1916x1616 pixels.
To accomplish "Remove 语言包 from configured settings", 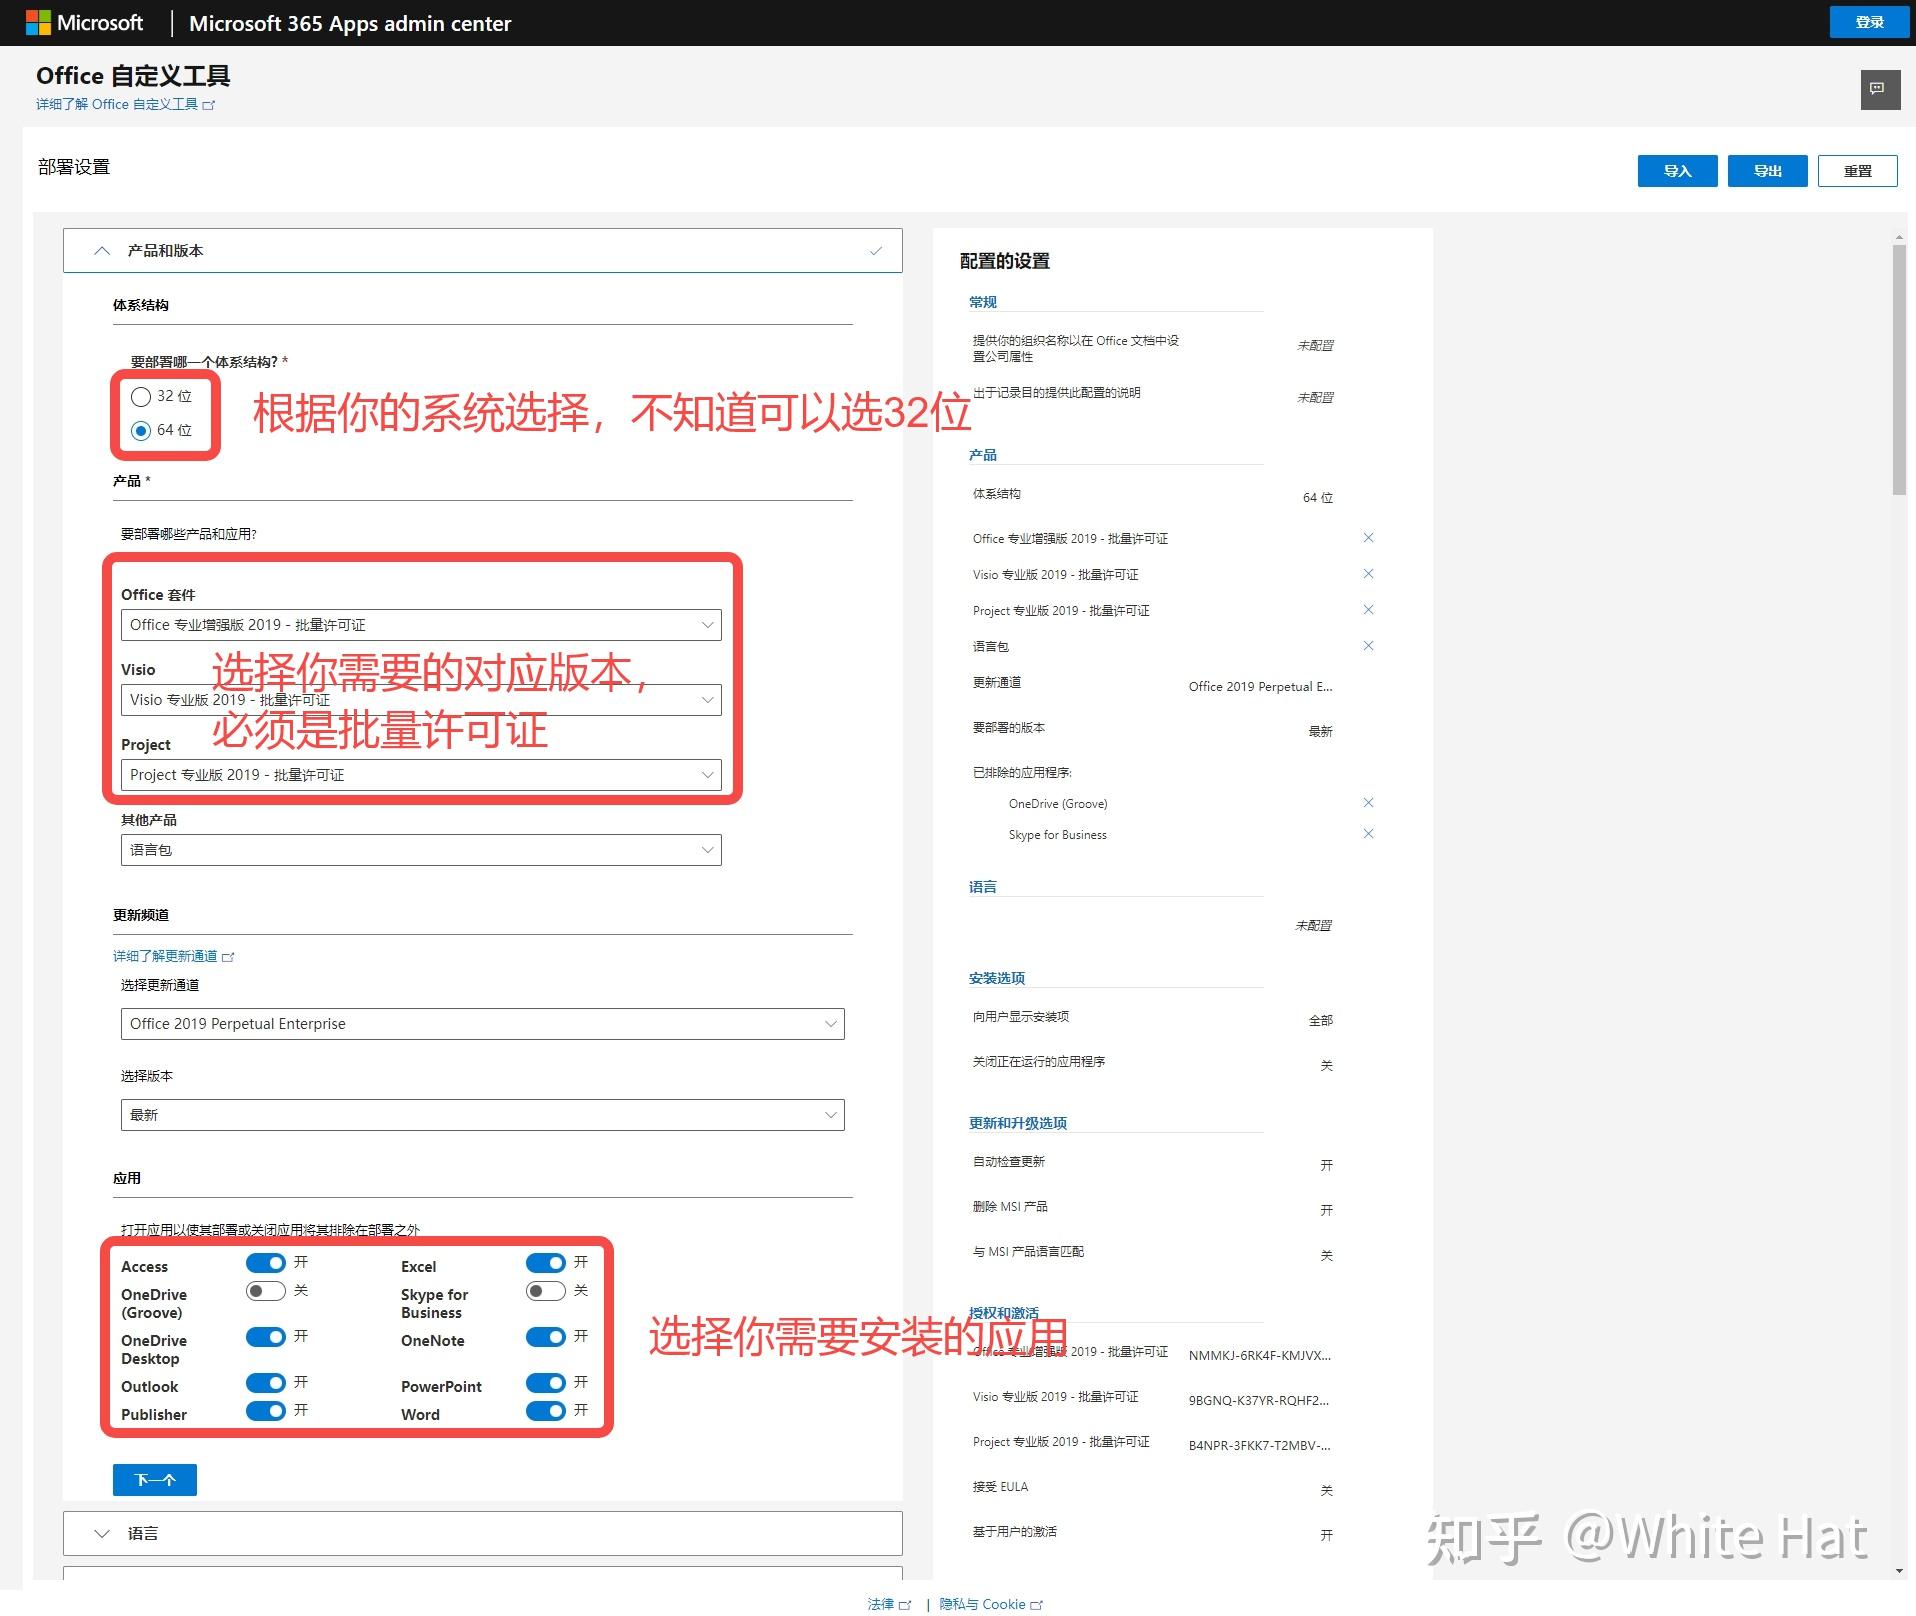I will [x=1368, y=646].
